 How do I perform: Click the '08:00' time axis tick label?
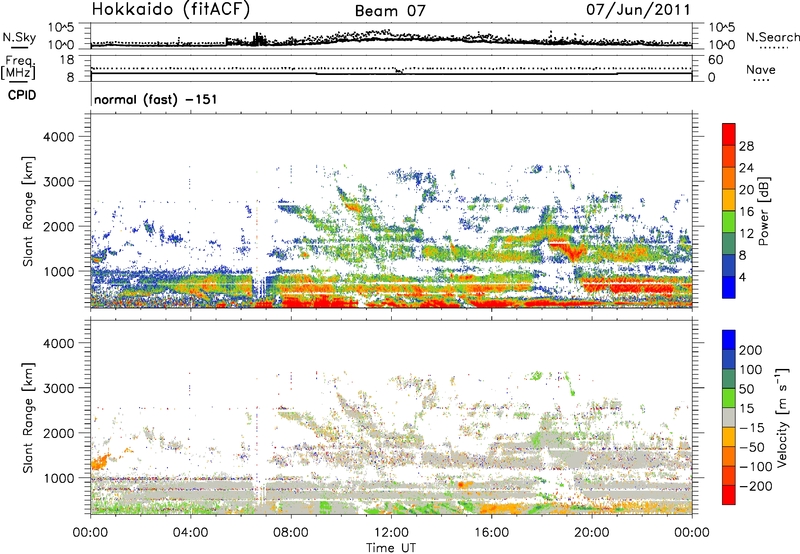(291, 533)
